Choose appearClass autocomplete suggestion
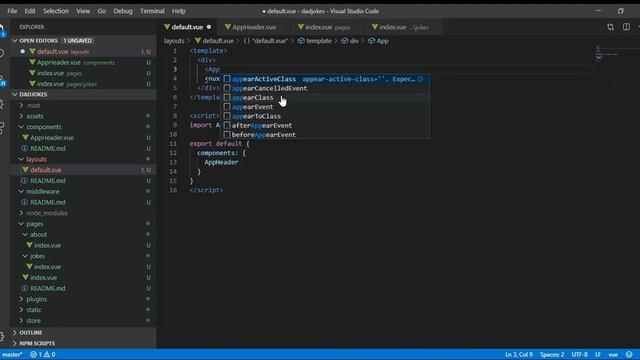This screenshot has height=360, width=640. [x=325, y=98]
